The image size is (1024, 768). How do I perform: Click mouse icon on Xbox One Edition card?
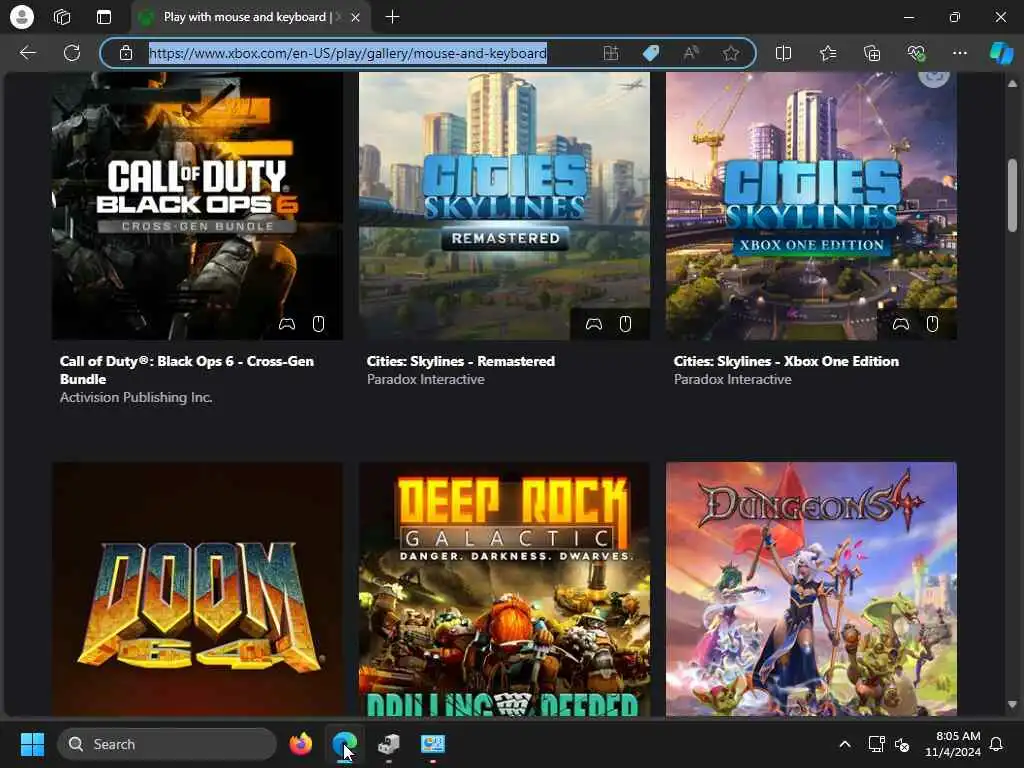[x=932, y=324]
